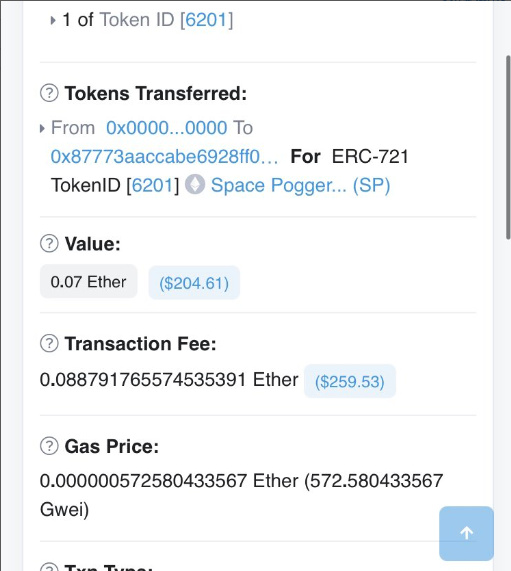Click the scroll-to-top arrow button
Screen dimensions: 511x571
coord(466,533)
